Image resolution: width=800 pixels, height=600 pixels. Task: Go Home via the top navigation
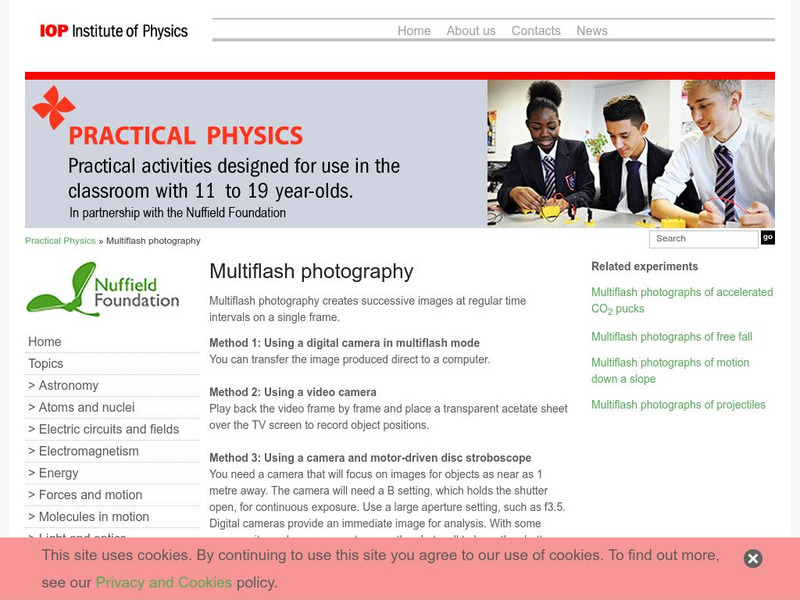tap(413, 31)
